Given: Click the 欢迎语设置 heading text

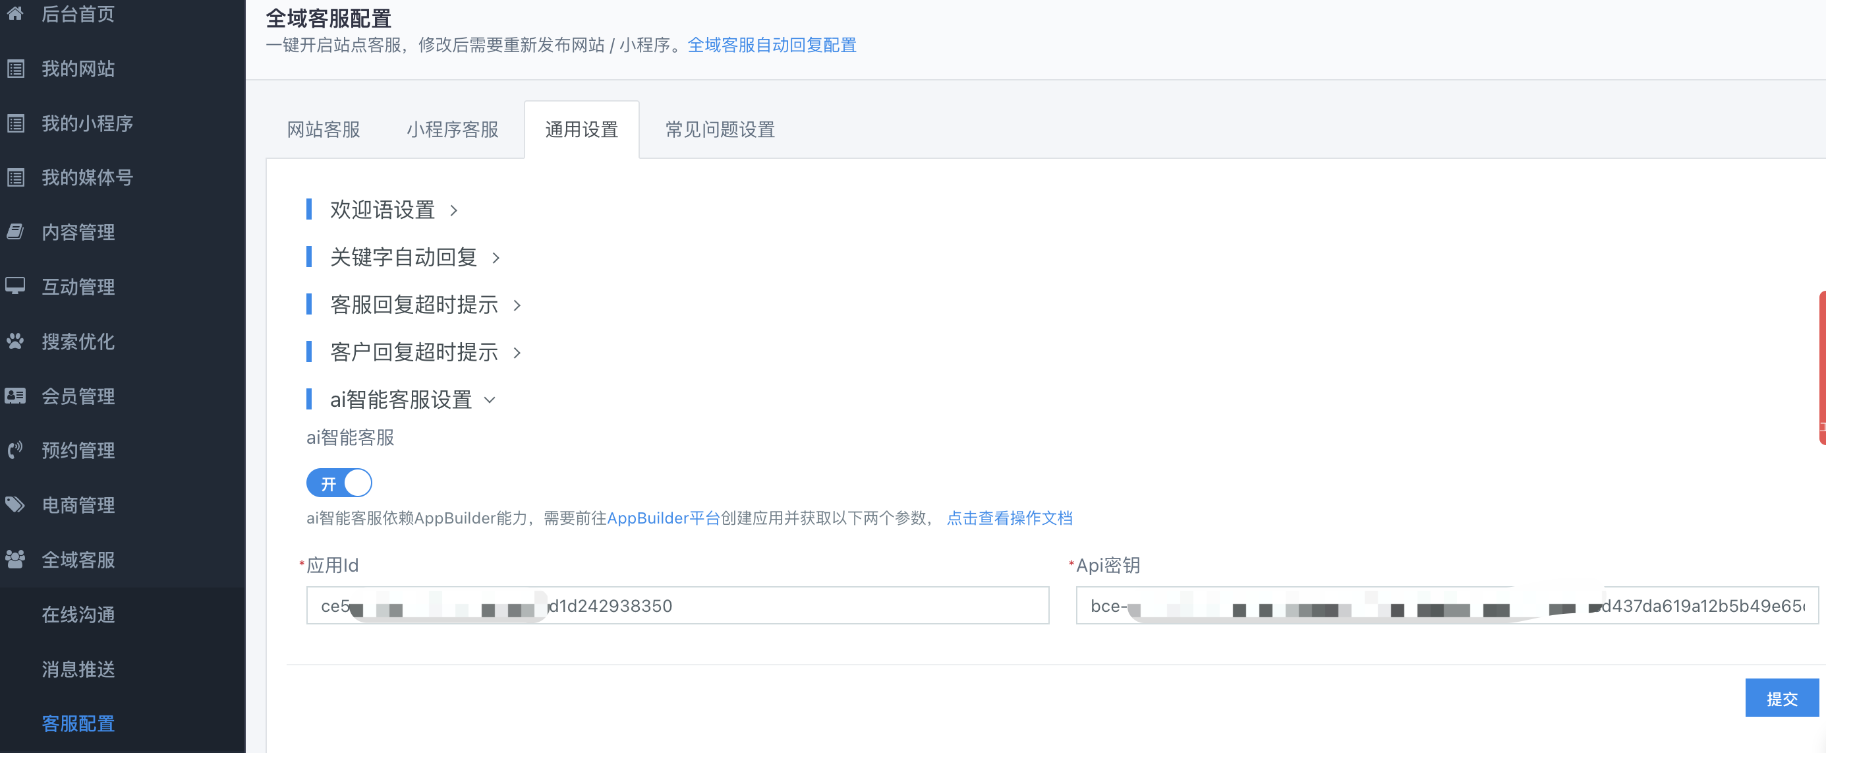Looking at the screenshot, I should [383, 210].
